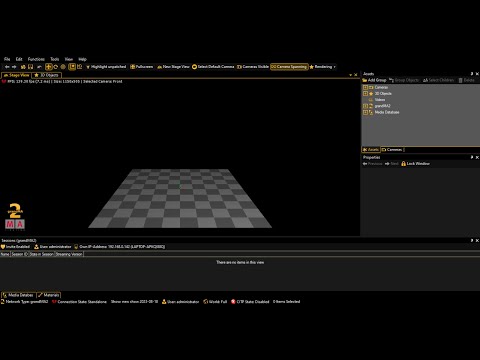Close the Stage View document tab

click(x=356, y=75)
